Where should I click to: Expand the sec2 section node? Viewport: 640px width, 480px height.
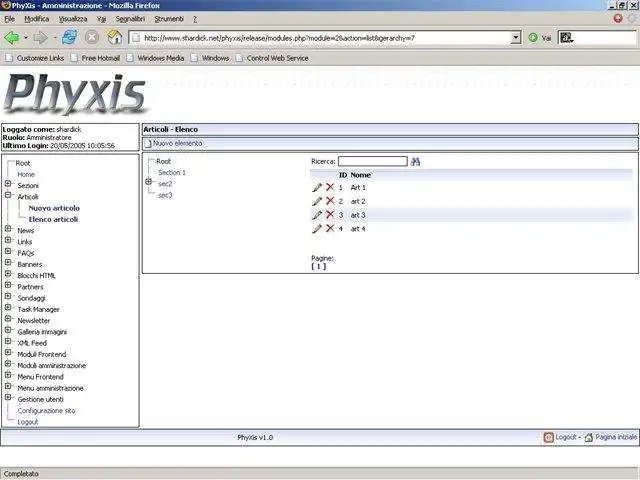pyautogui.click(x=149, y=182)
